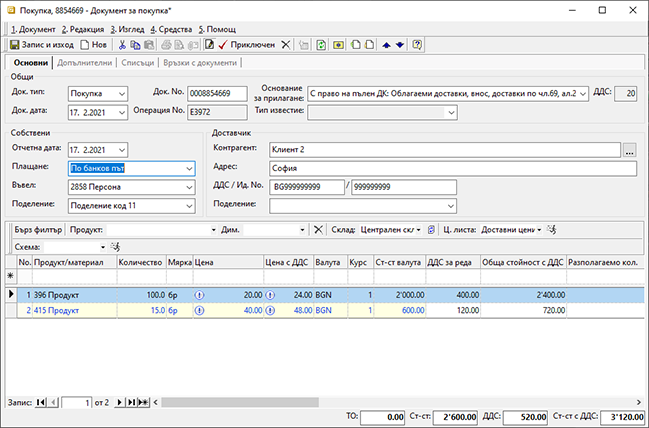Open the Склад warehouse dropdown
649x428 pixels.
tap(418, 229)
